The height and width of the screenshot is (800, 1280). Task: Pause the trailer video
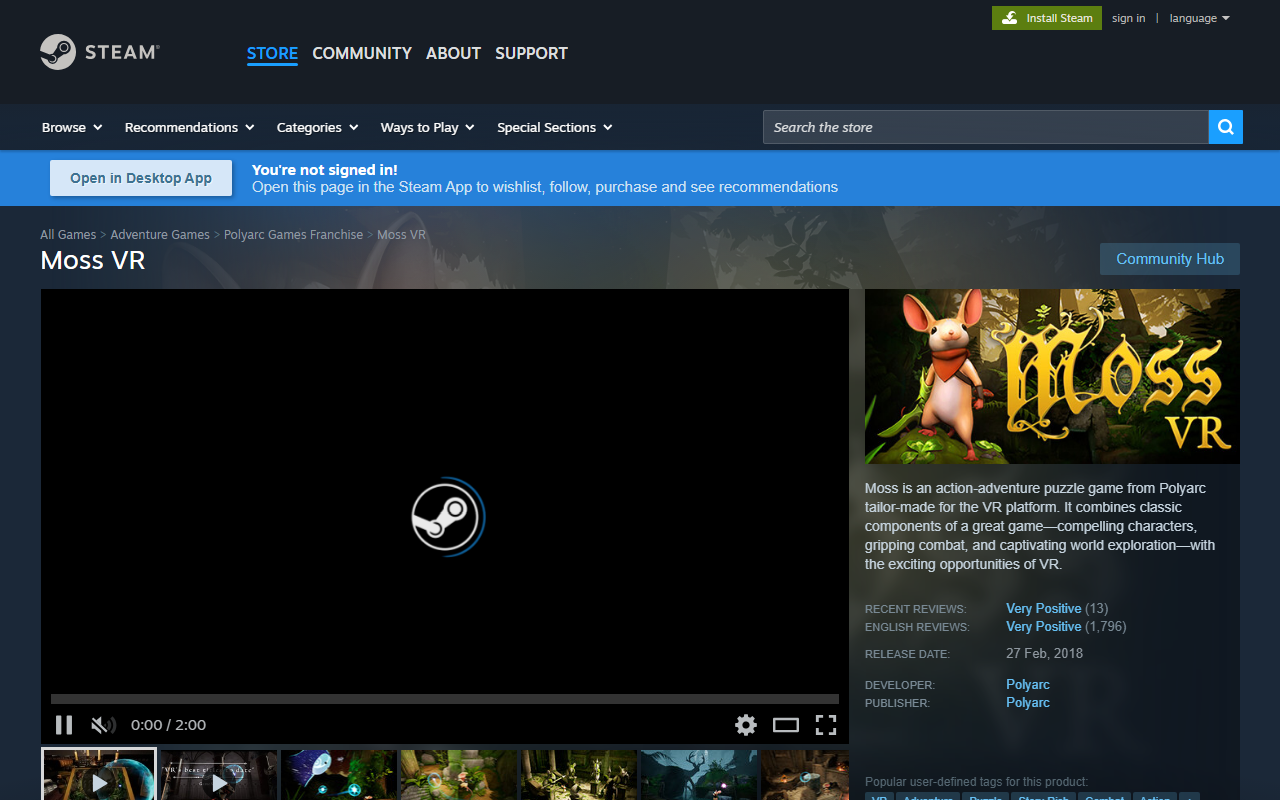click(x=64, y=725)
